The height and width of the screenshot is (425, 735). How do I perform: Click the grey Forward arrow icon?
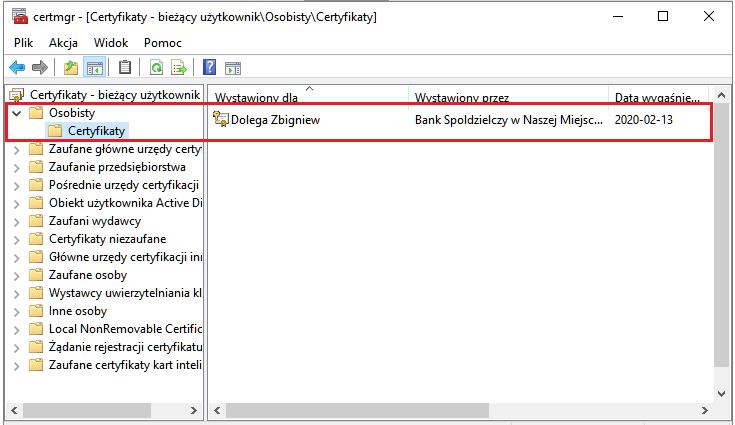[40, 68]
